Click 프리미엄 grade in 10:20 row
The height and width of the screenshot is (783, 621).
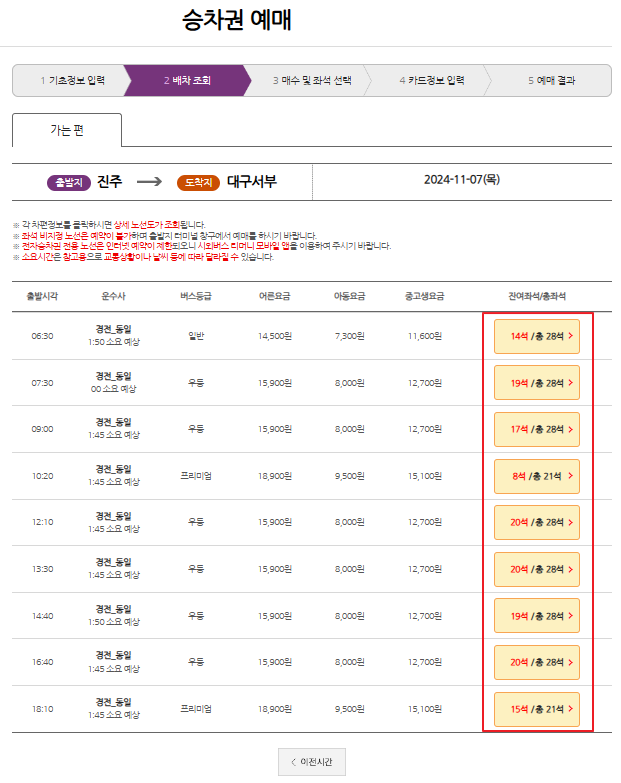click(x=196, y=476)
